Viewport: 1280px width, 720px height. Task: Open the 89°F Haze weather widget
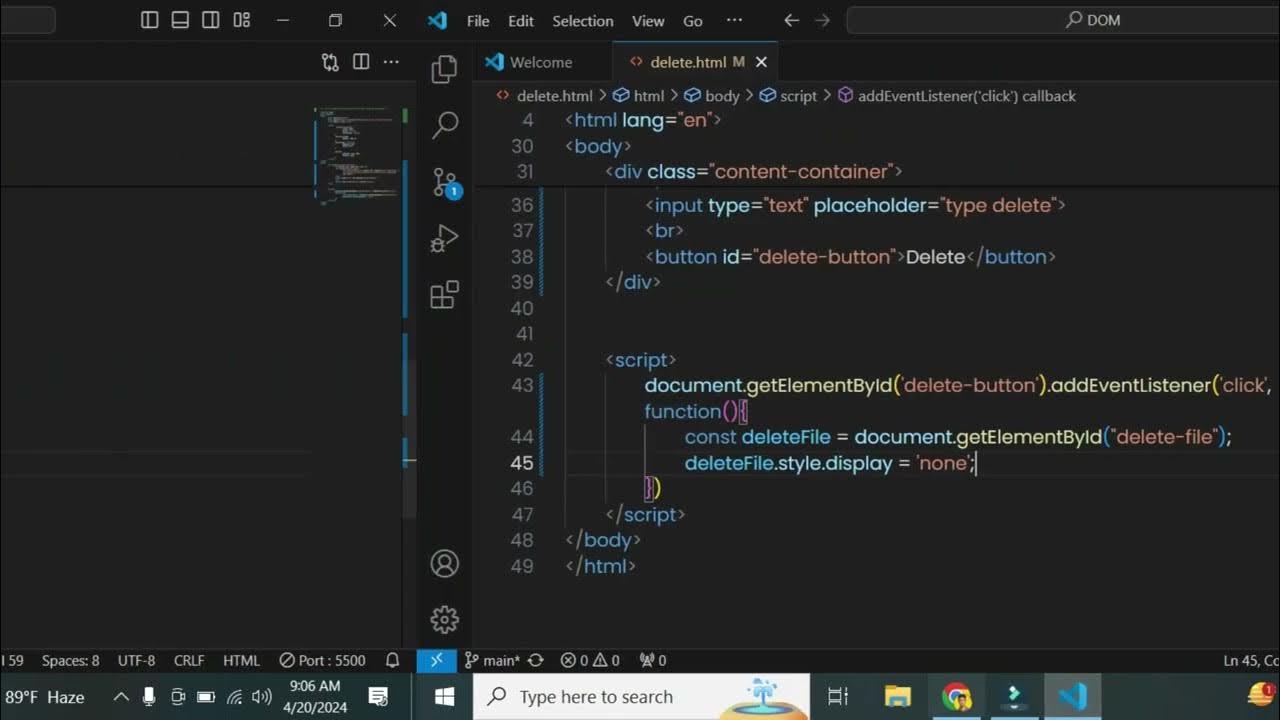[44, 697]
